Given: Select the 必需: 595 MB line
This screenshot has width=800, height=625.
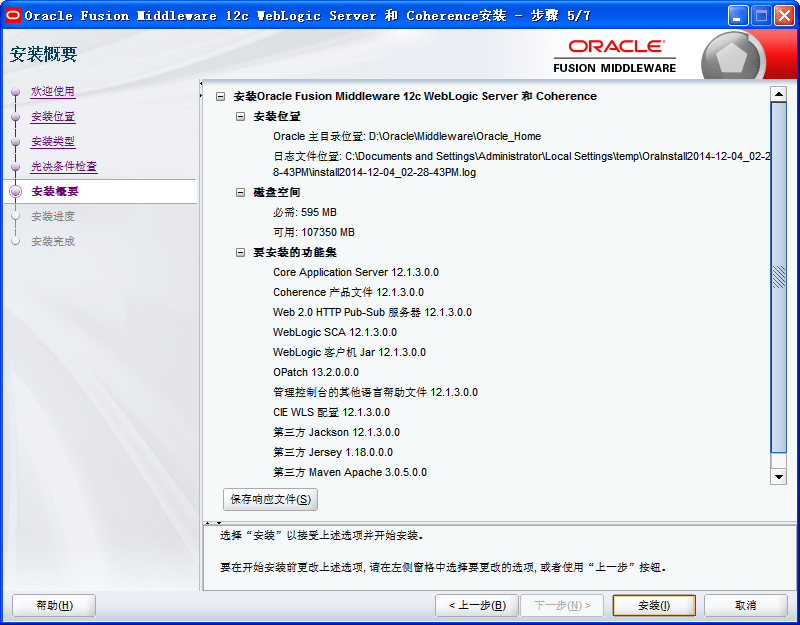Looking at the screenshot, I should tap(305, 212).
